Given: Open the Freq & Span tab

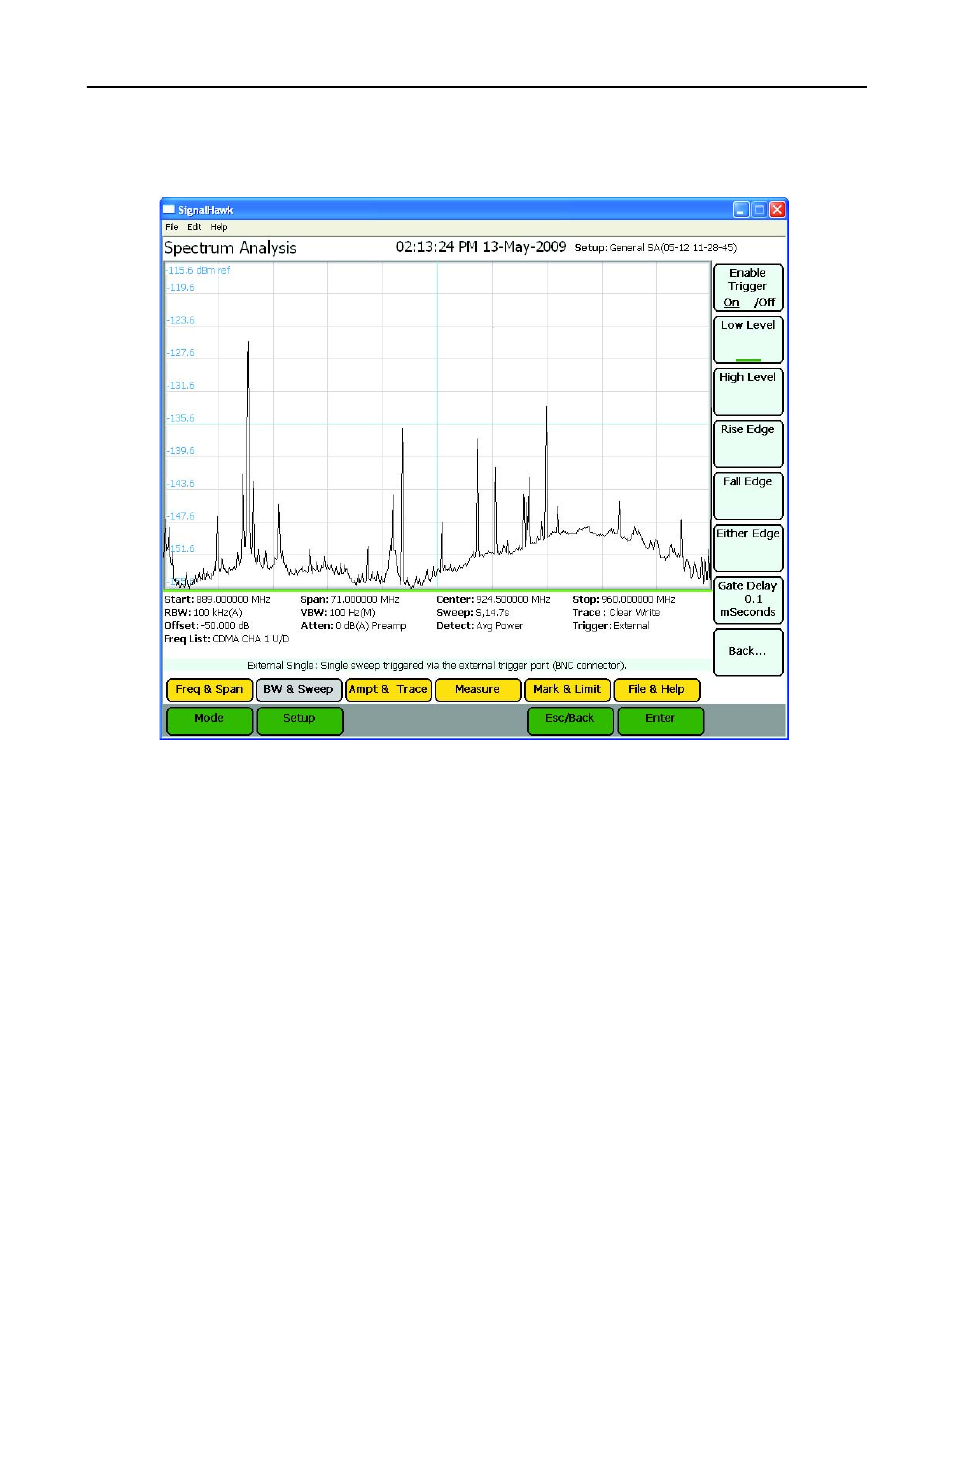Looking at the screenshot, I should pyautogui.click(x=209, y=690).
